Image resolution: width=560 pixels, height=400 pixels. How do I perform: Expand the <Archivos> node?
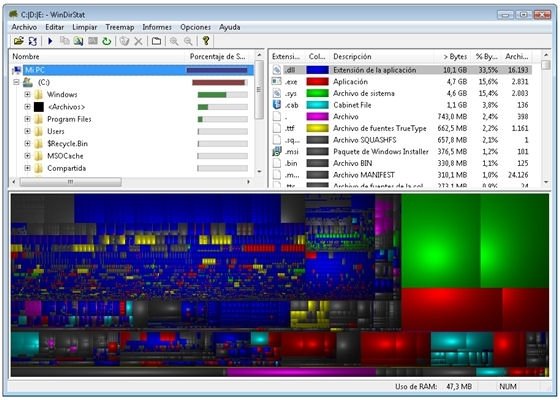coord(28,107)
